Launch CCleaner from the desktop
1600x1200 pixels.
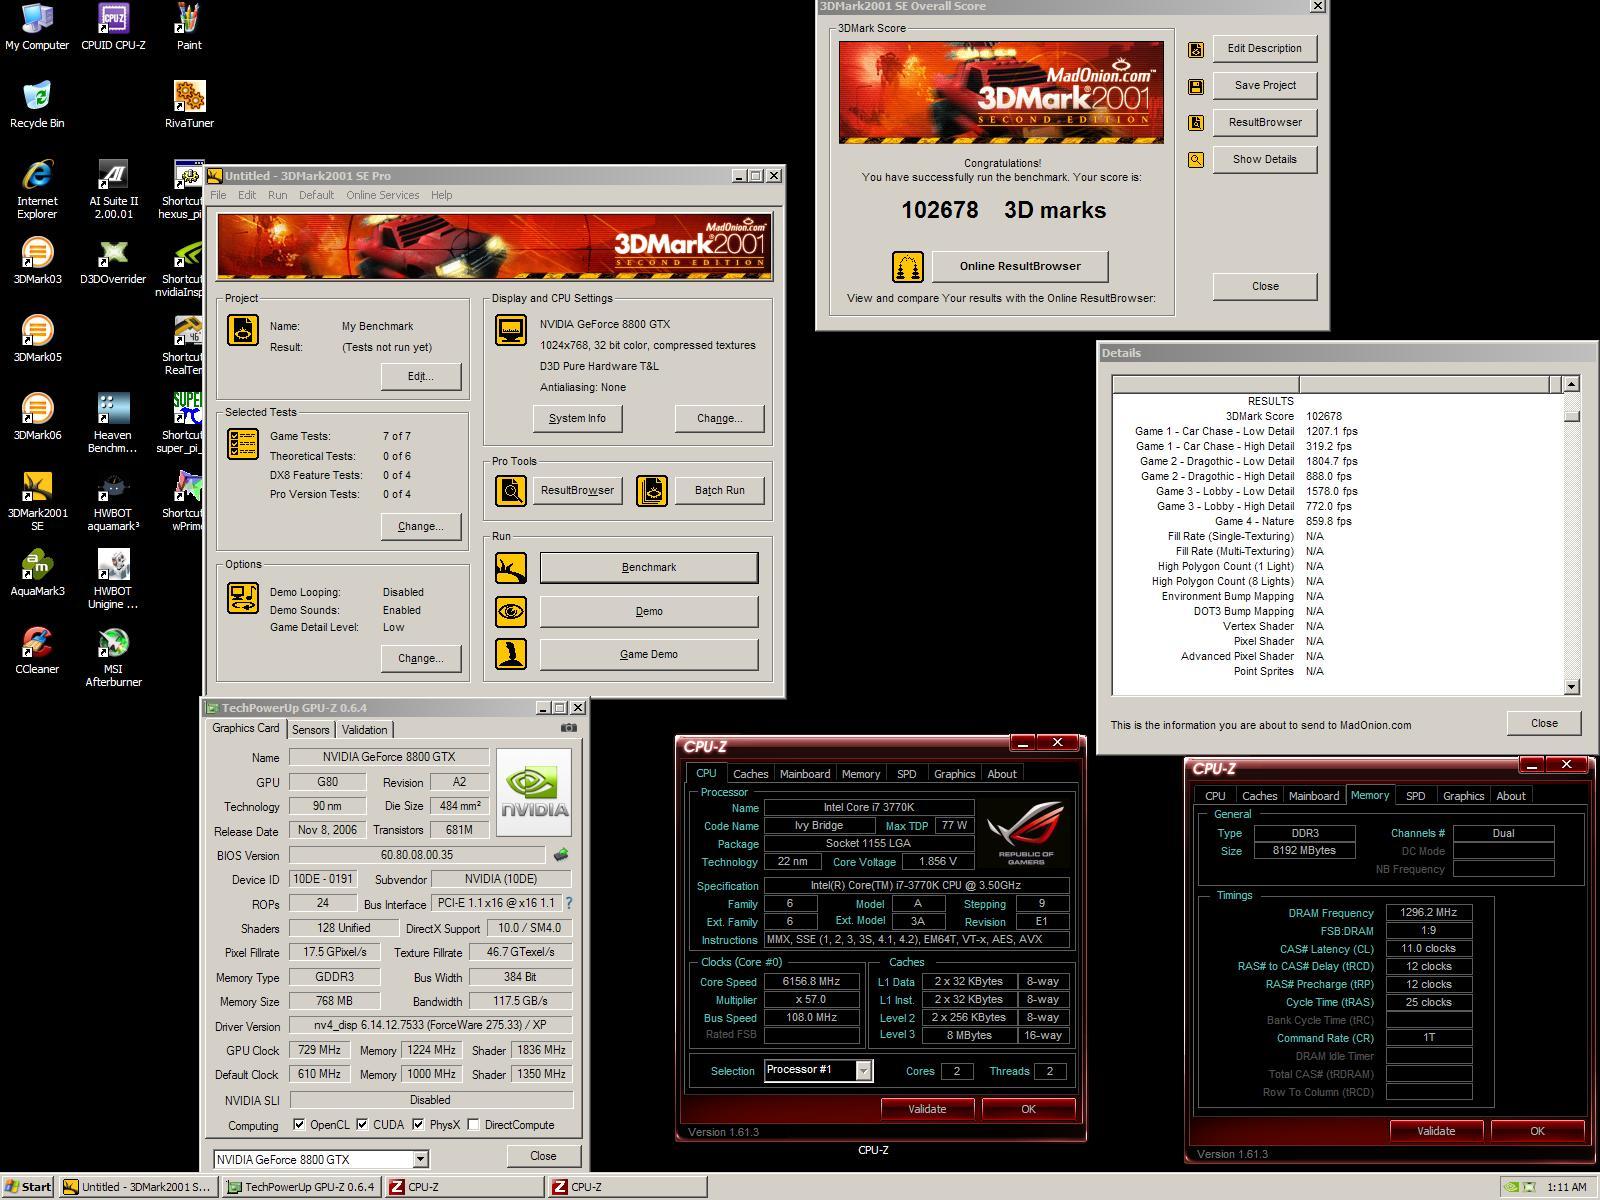click(x=37, y=651)
